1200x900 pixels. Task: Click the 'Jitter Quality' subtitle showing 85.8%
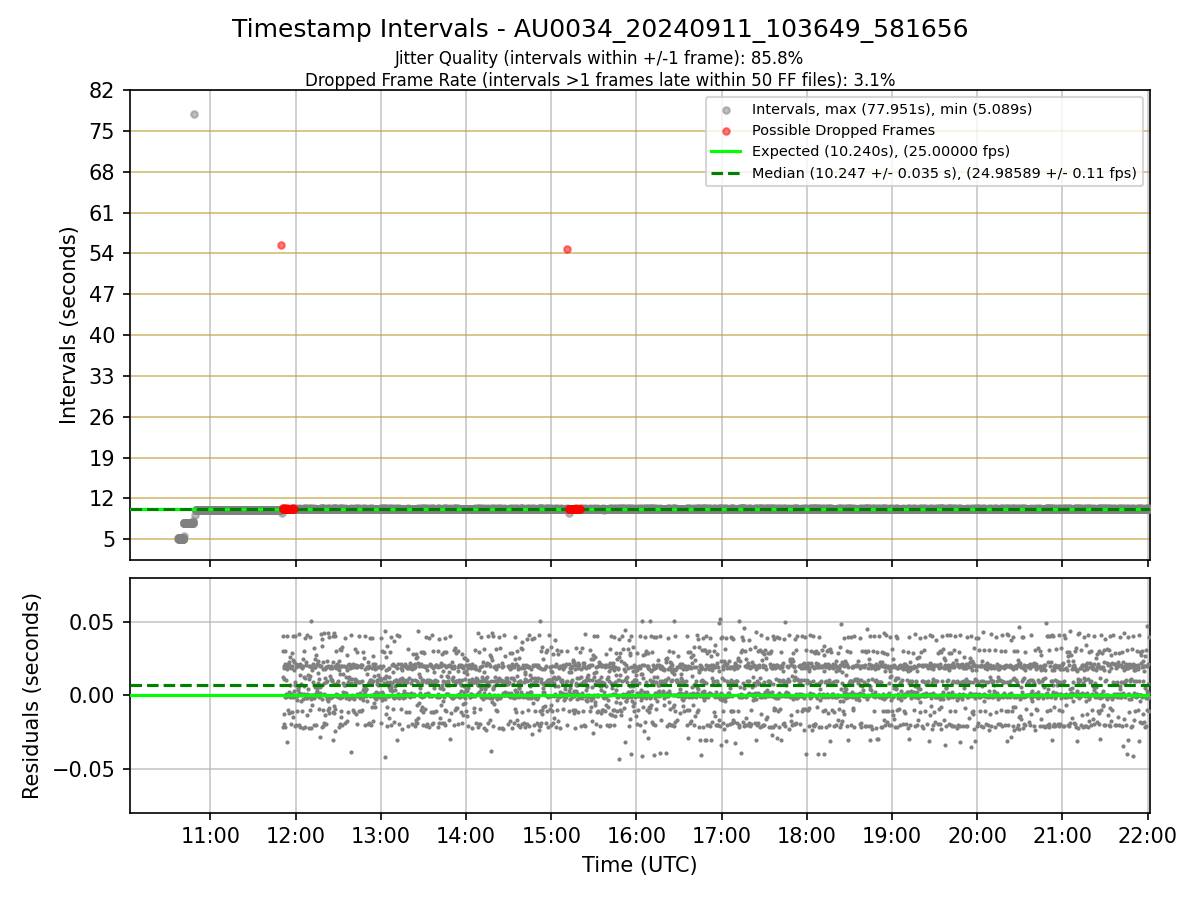point(599,58)
